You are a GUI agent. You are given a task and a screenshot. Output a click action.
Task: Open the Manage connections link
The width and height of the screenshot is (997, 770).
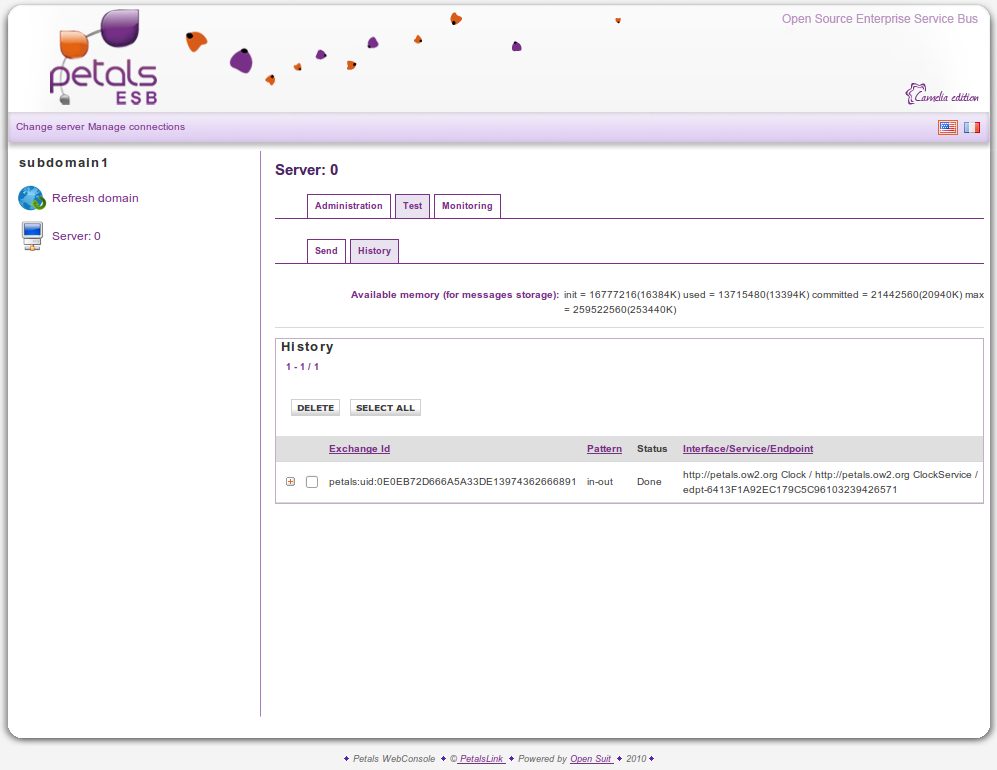[x=136, y=127]
